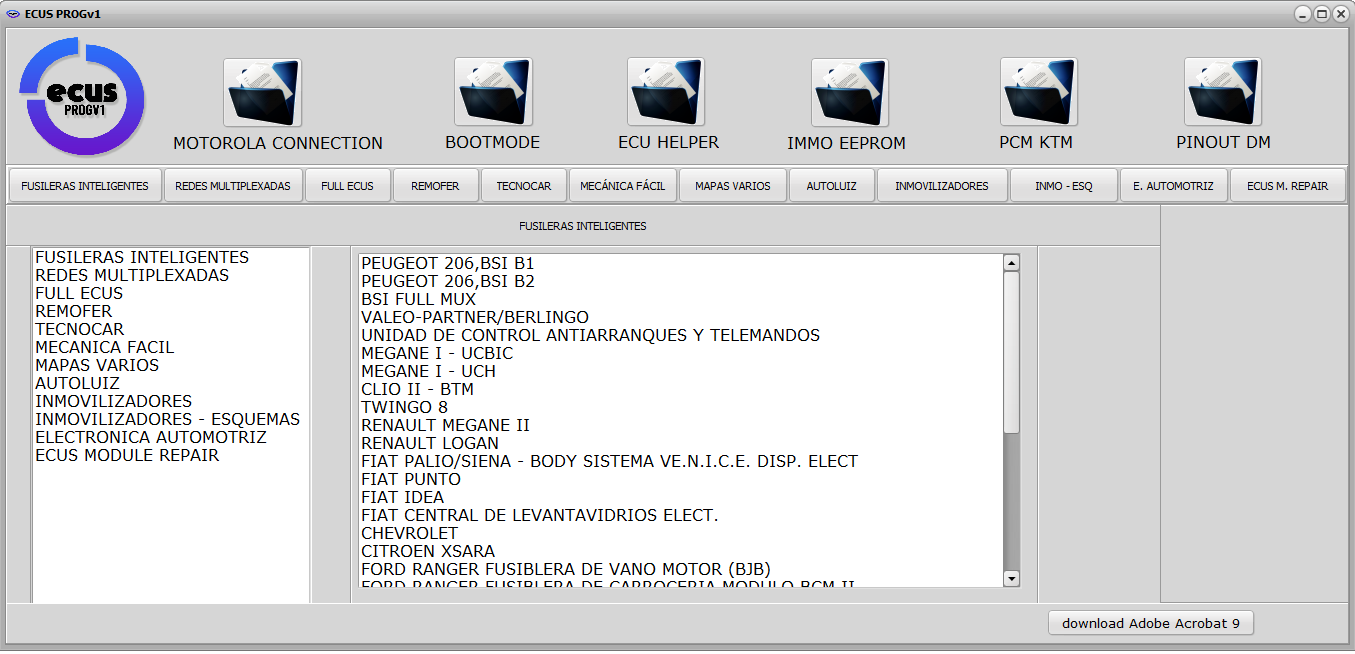The height and width of the screenshot is (654, 1355).
Task: Switch to the REDES MULTIPLEXADAS tab
Action: [233, 186]
